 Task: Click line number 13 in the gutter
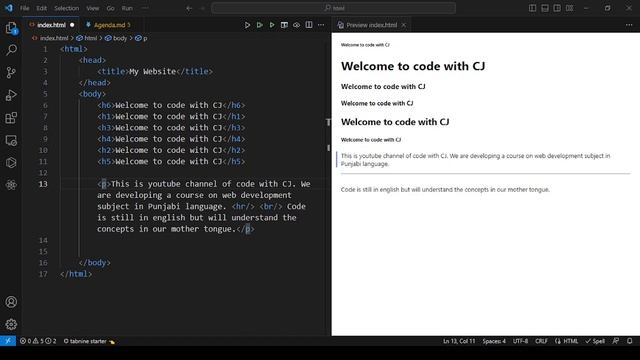[x=43, y=184]
